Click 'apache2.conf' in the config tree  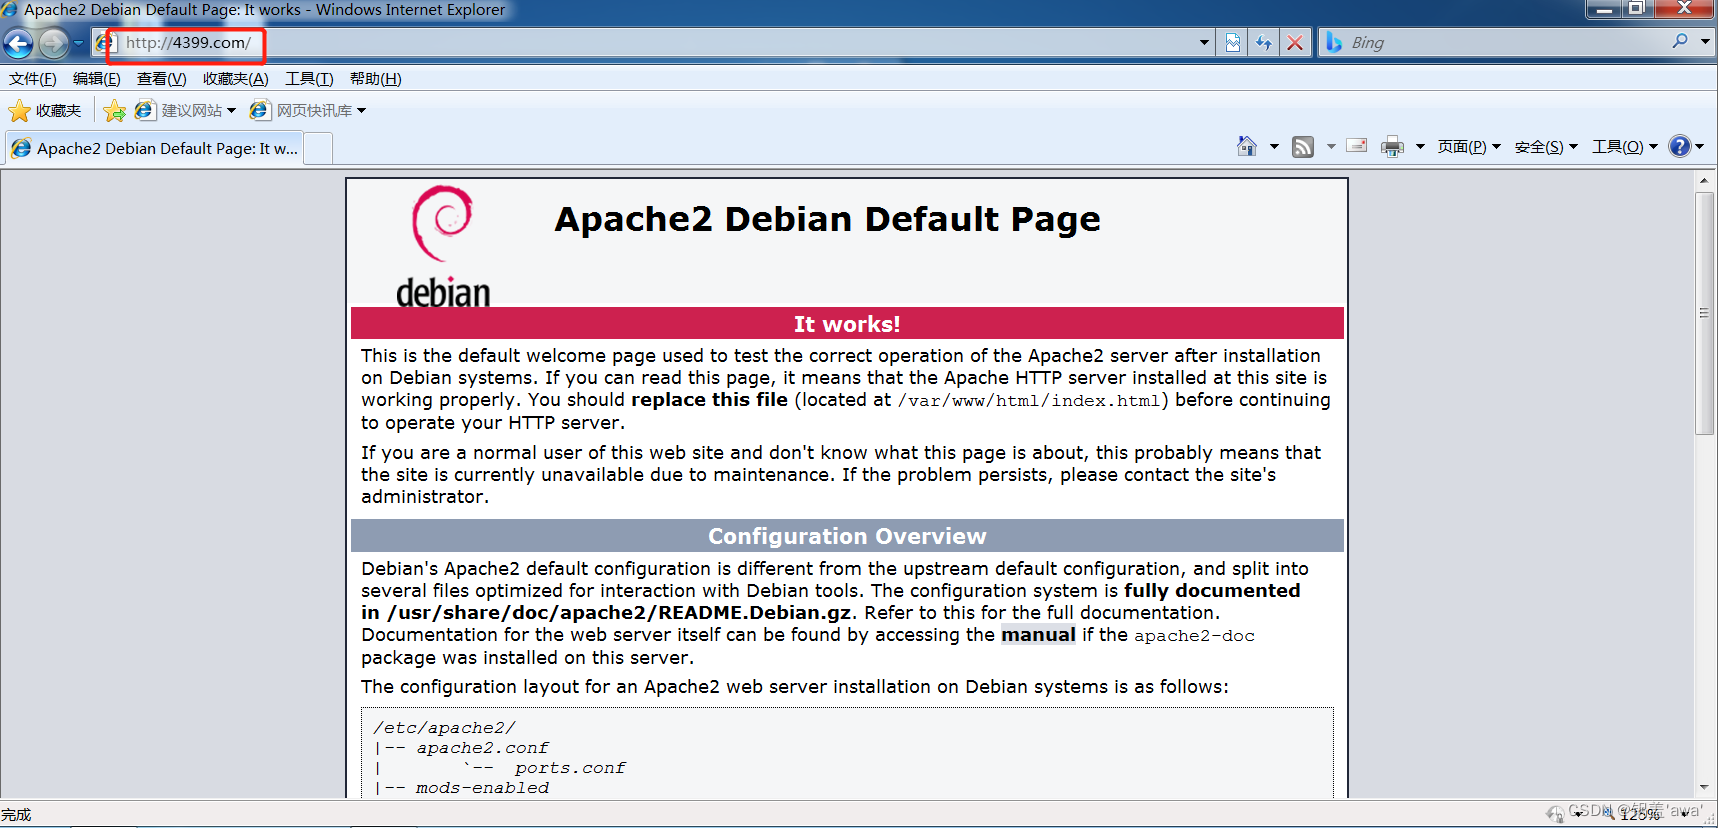(x=483, y=748)
